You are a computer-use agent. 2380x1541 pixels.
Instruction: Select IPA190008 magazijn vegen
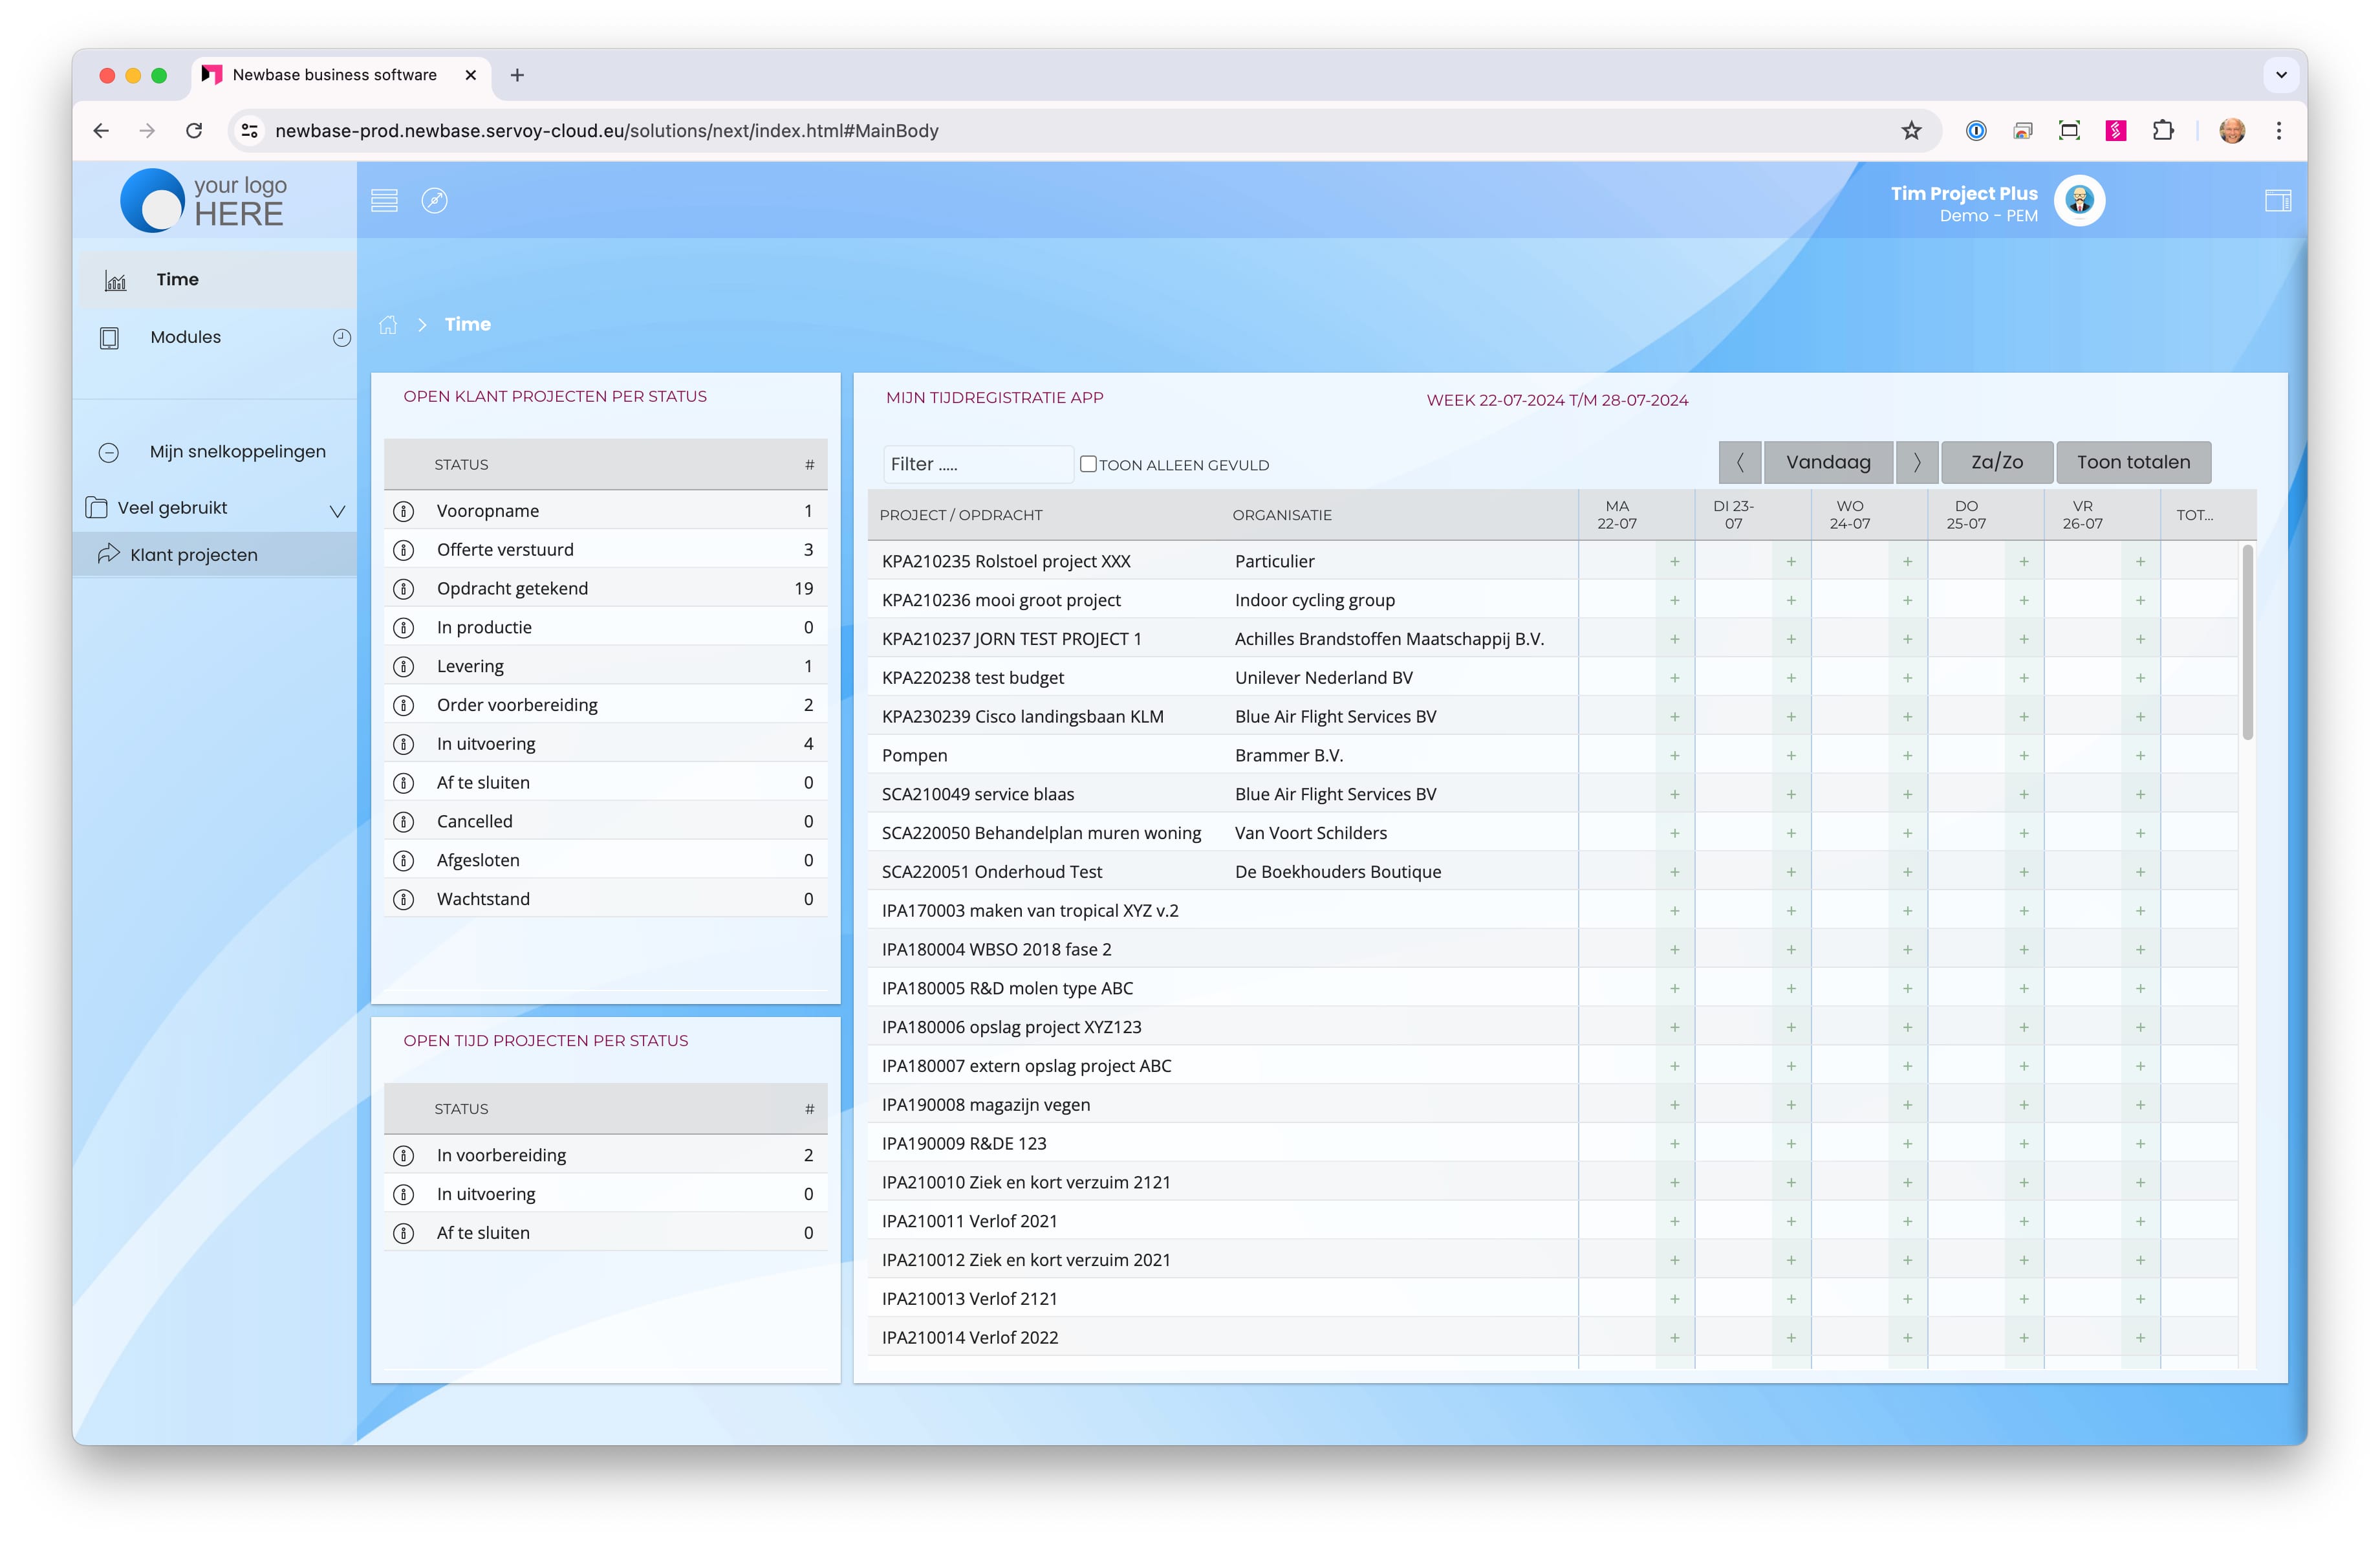[985, 1105]
